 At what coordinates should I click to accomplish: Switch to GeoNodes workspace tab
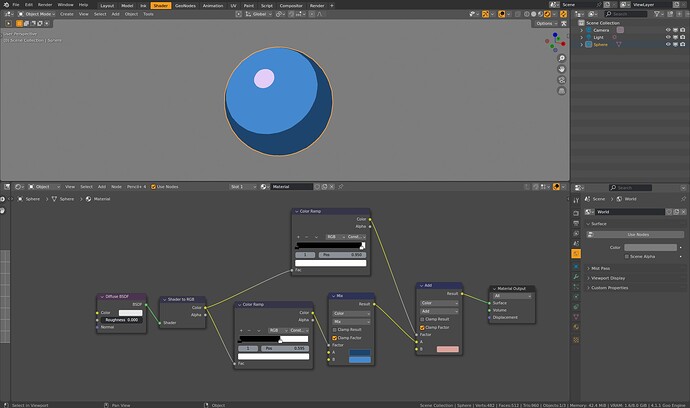(185, 6)
